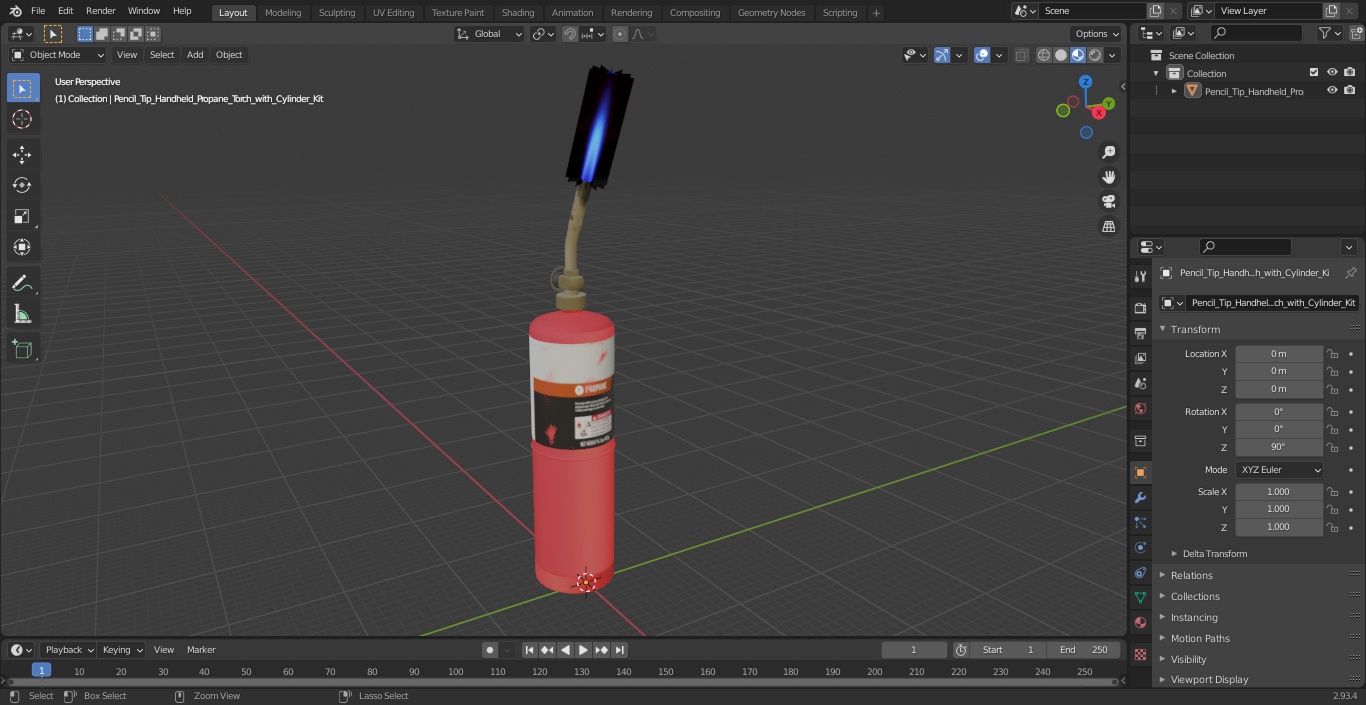Open the File menu

[38, 11]
